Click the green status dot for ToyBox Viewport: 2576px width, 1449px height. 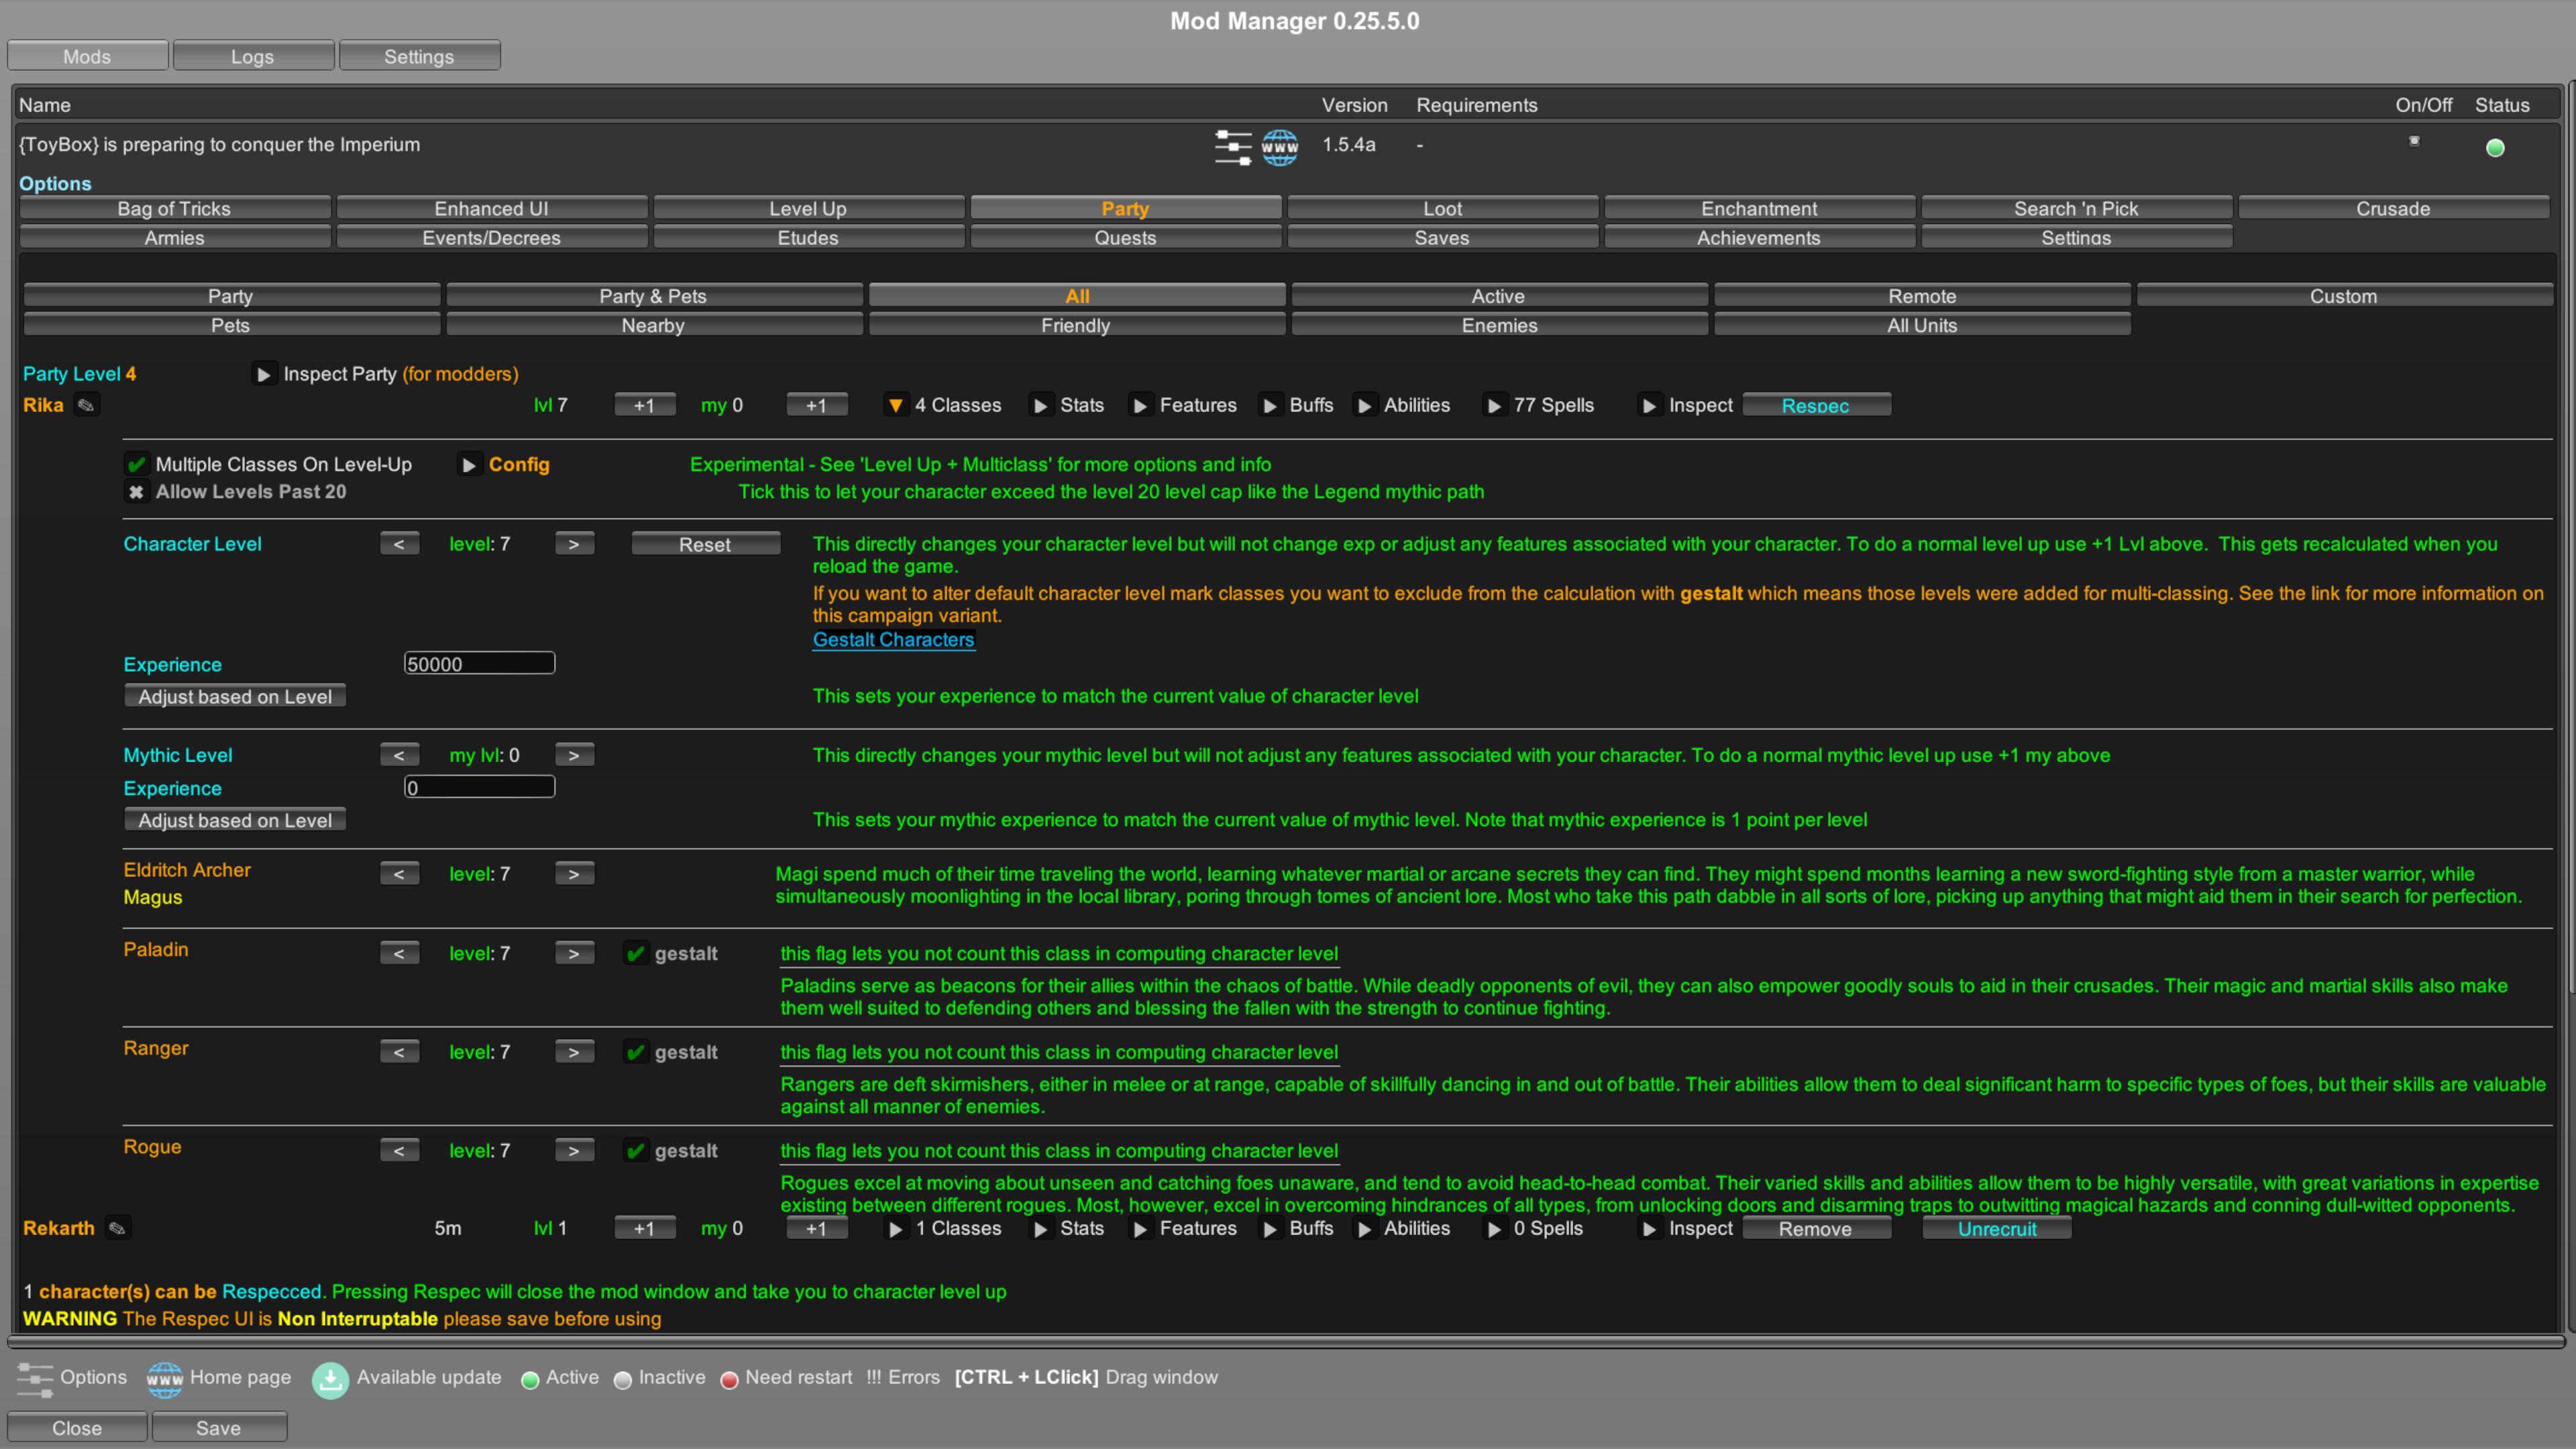(x=2495, y=146)
